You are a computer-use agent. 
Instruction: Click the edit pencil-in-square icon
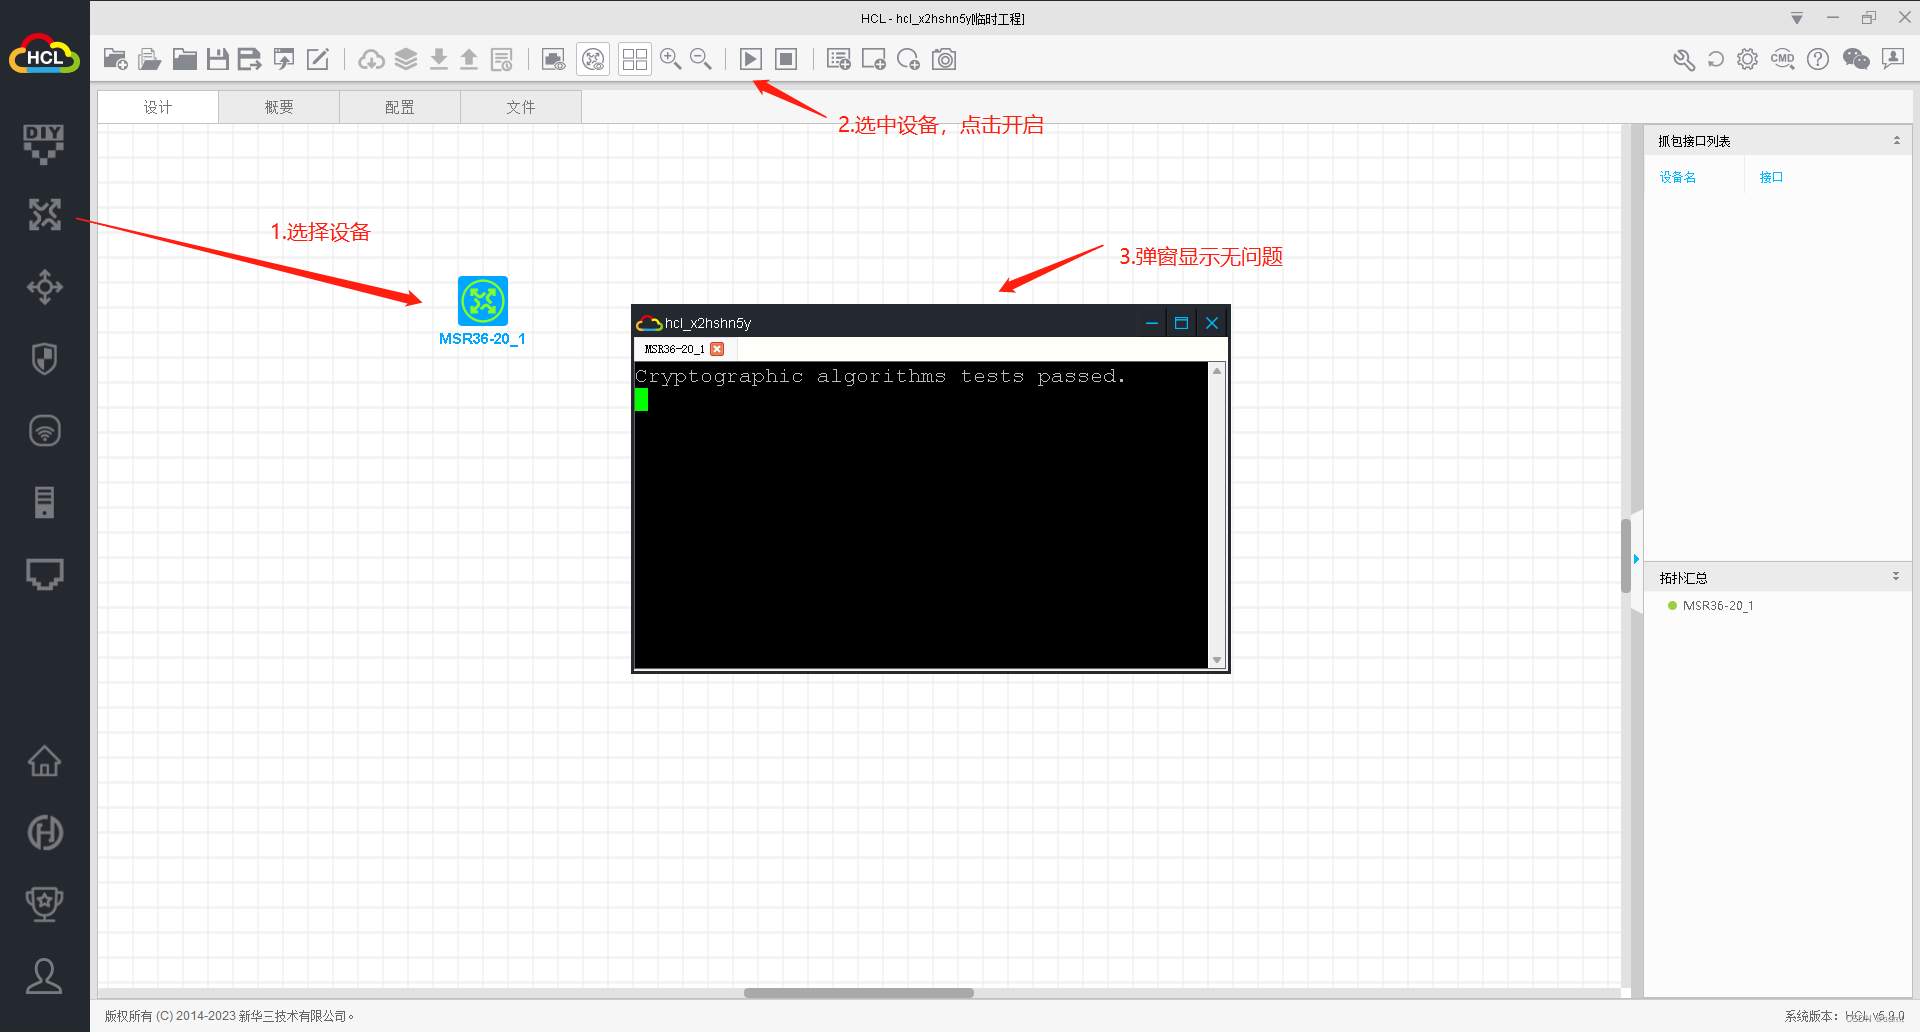tap(318, 60)
